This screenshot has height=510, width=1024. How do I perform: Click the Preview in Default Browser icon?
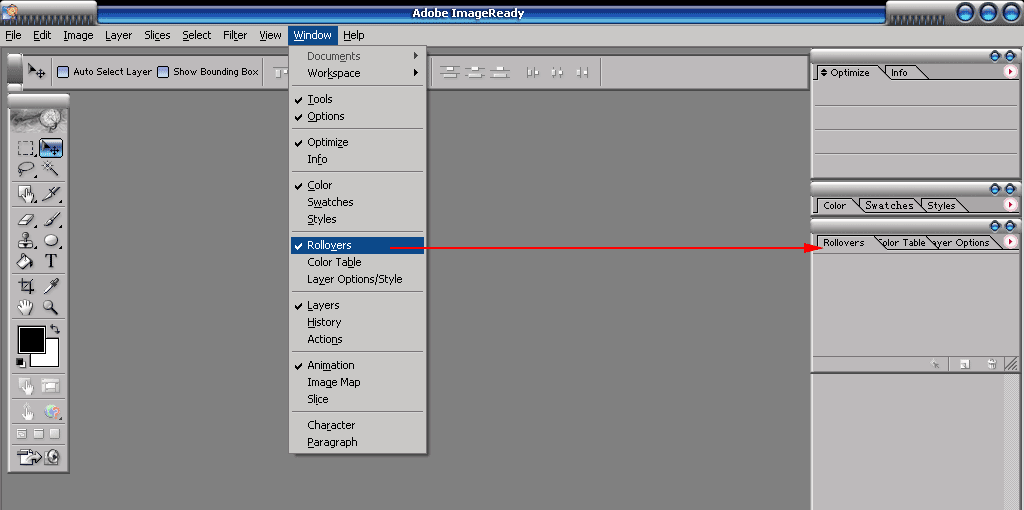52,412
